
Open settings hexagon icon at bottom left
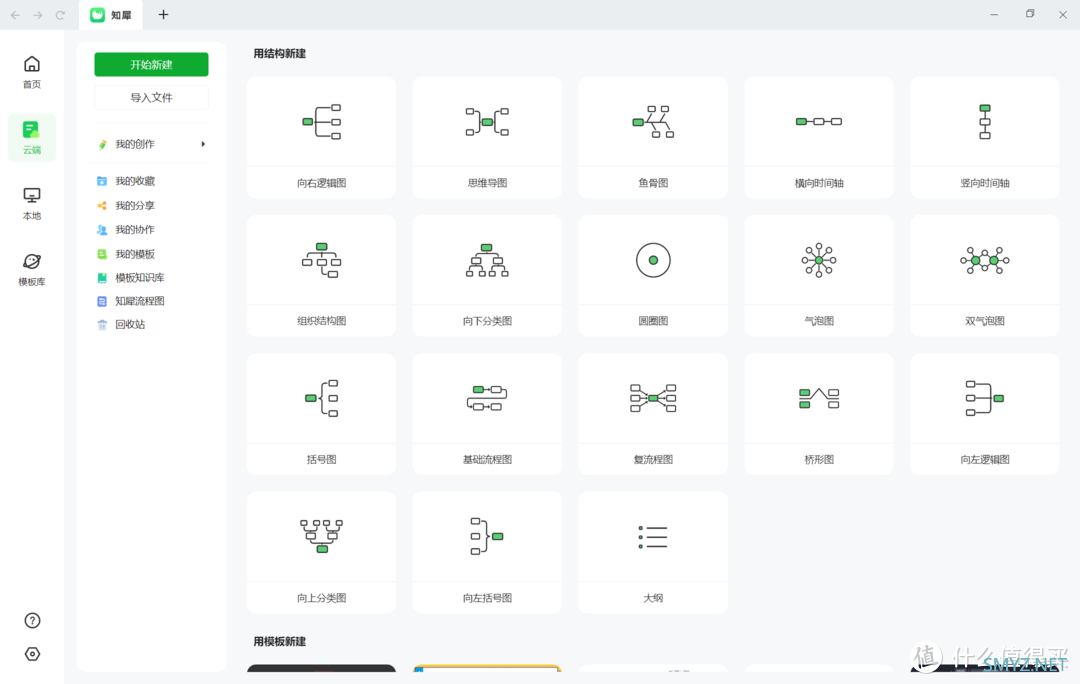coord(32,654)
